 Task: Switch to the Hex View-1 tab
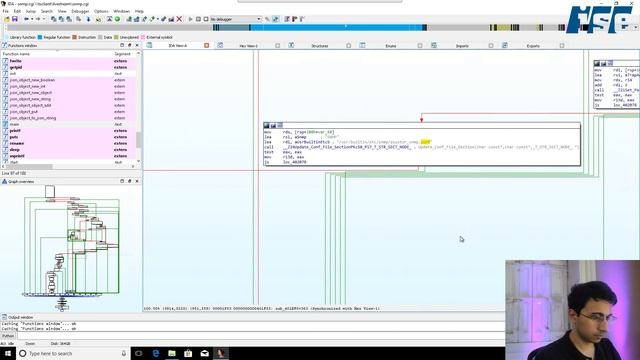point(249,46)
